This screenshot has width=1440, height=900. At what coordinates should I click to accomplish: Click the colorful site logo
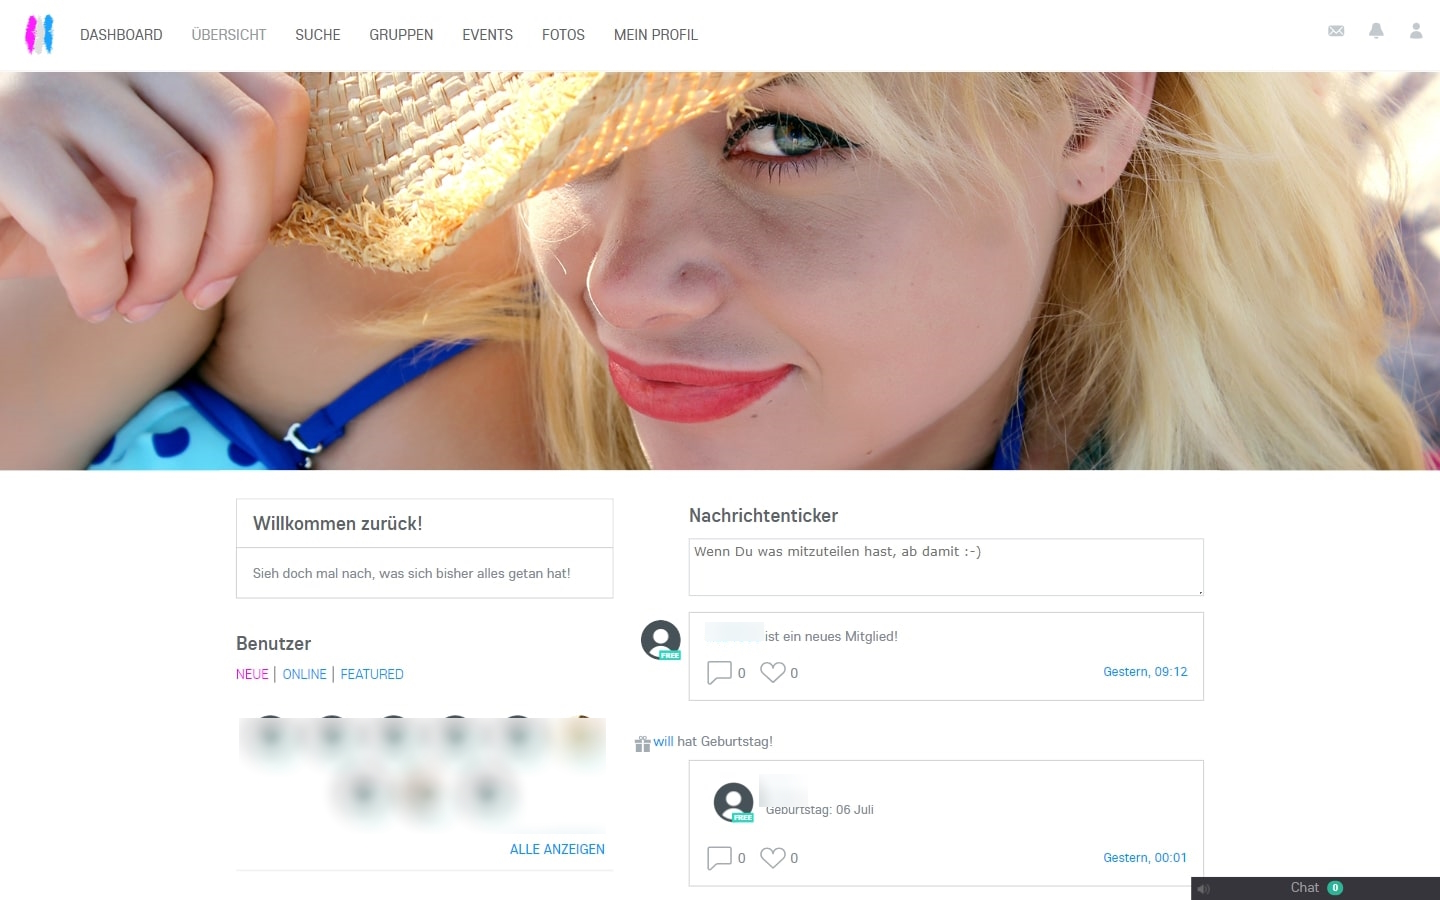coord(39,35)
